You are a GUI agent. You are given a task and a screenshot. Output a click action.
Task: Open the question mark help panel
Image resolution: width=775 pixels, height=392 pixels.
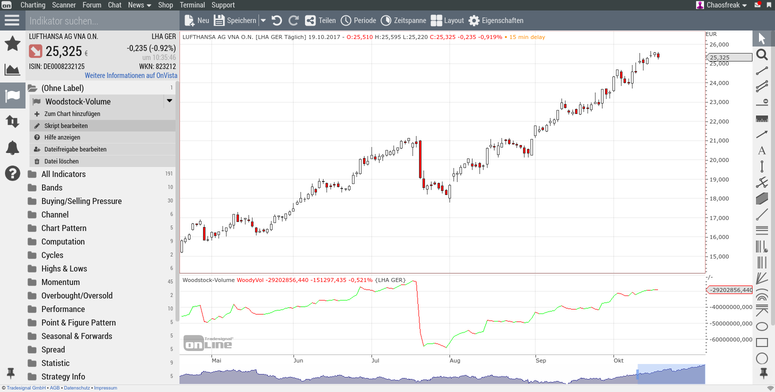click(12, 174)
